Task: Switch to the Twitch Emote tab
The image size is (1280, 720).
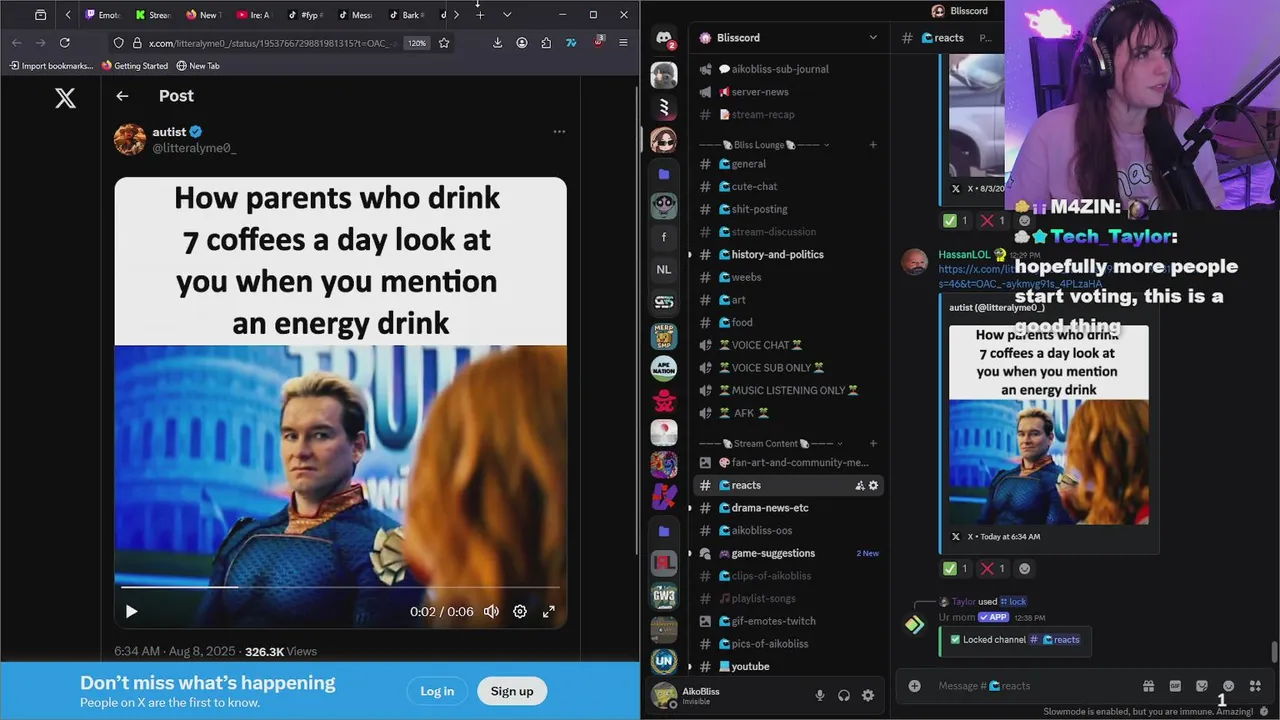Action: point(103,15)
